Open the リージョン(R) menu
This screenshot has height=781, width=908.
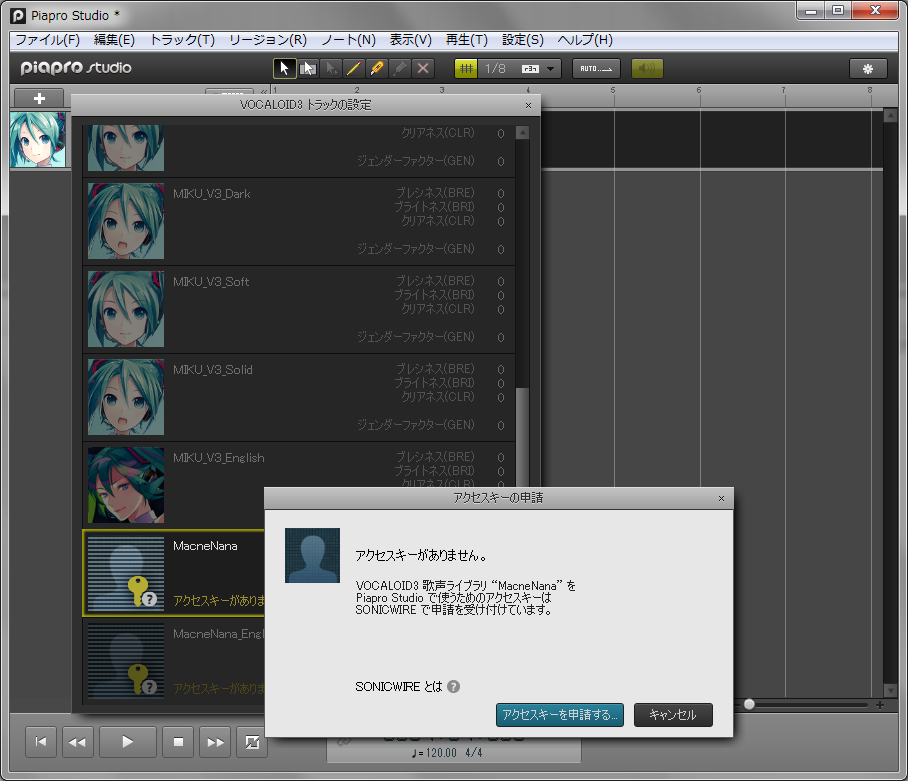pyautogui.click(x=268, y=39)
